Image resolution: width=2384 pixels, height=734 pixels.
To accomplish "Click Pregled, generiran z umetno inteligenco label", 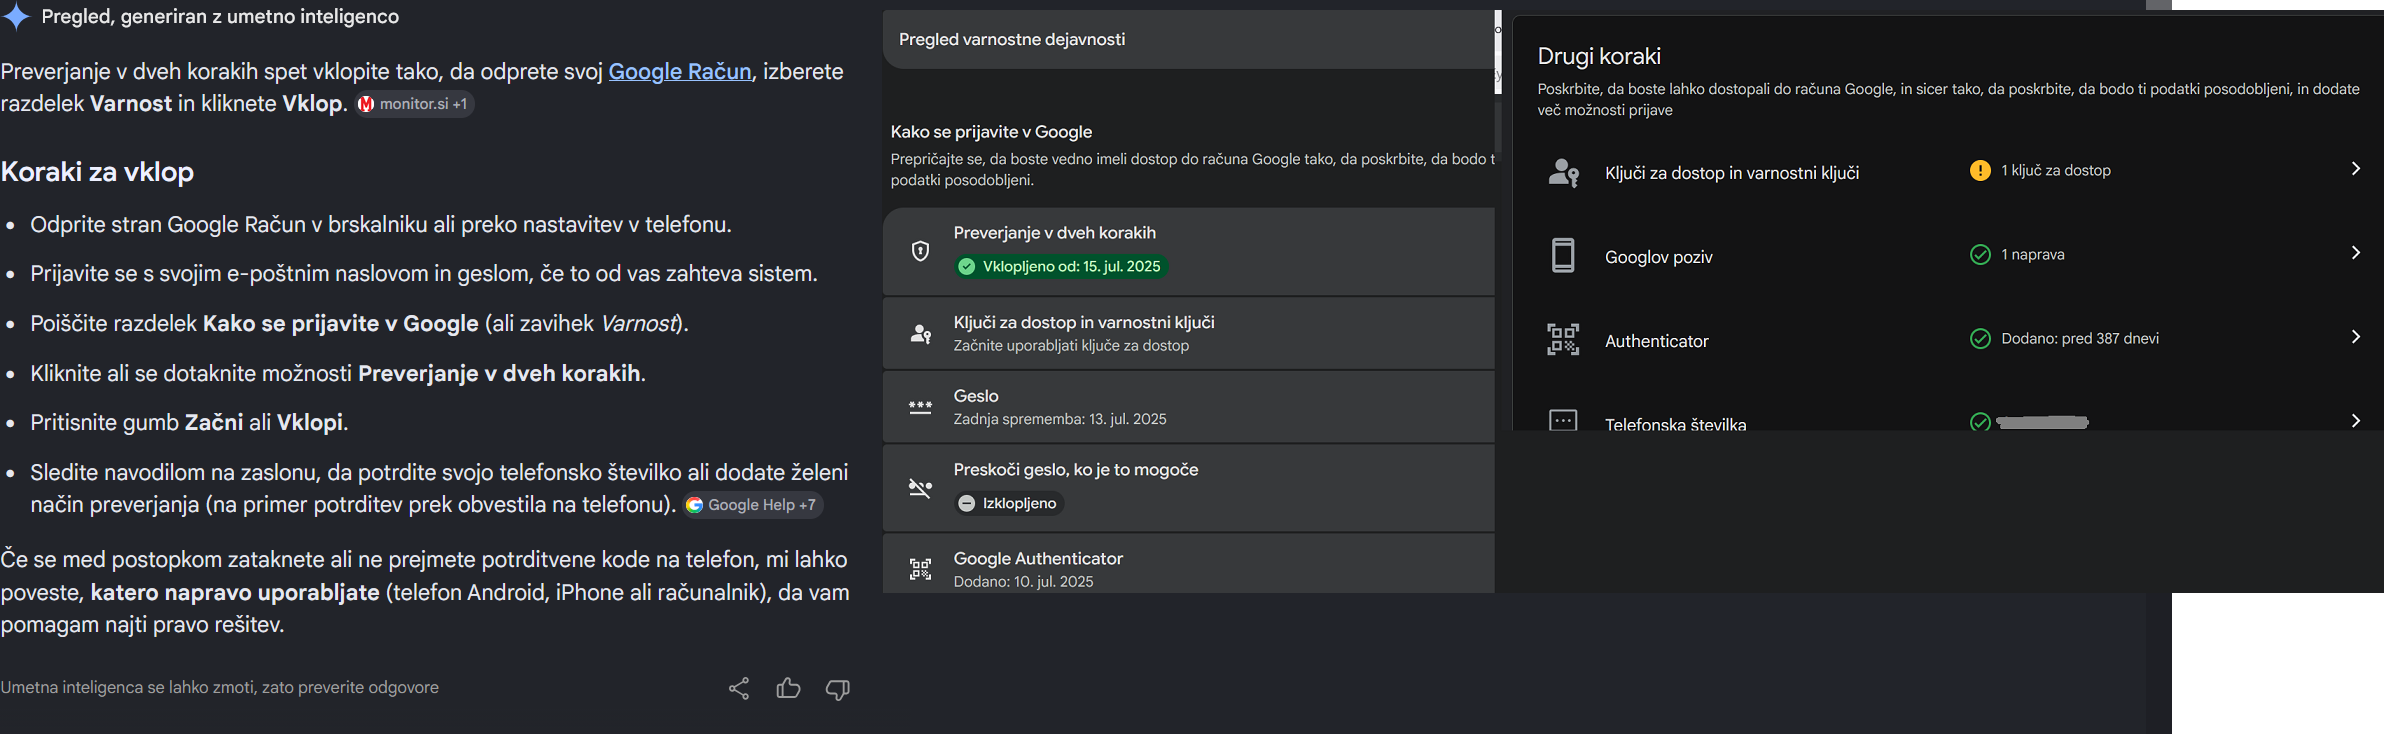I will pos(220,17).
